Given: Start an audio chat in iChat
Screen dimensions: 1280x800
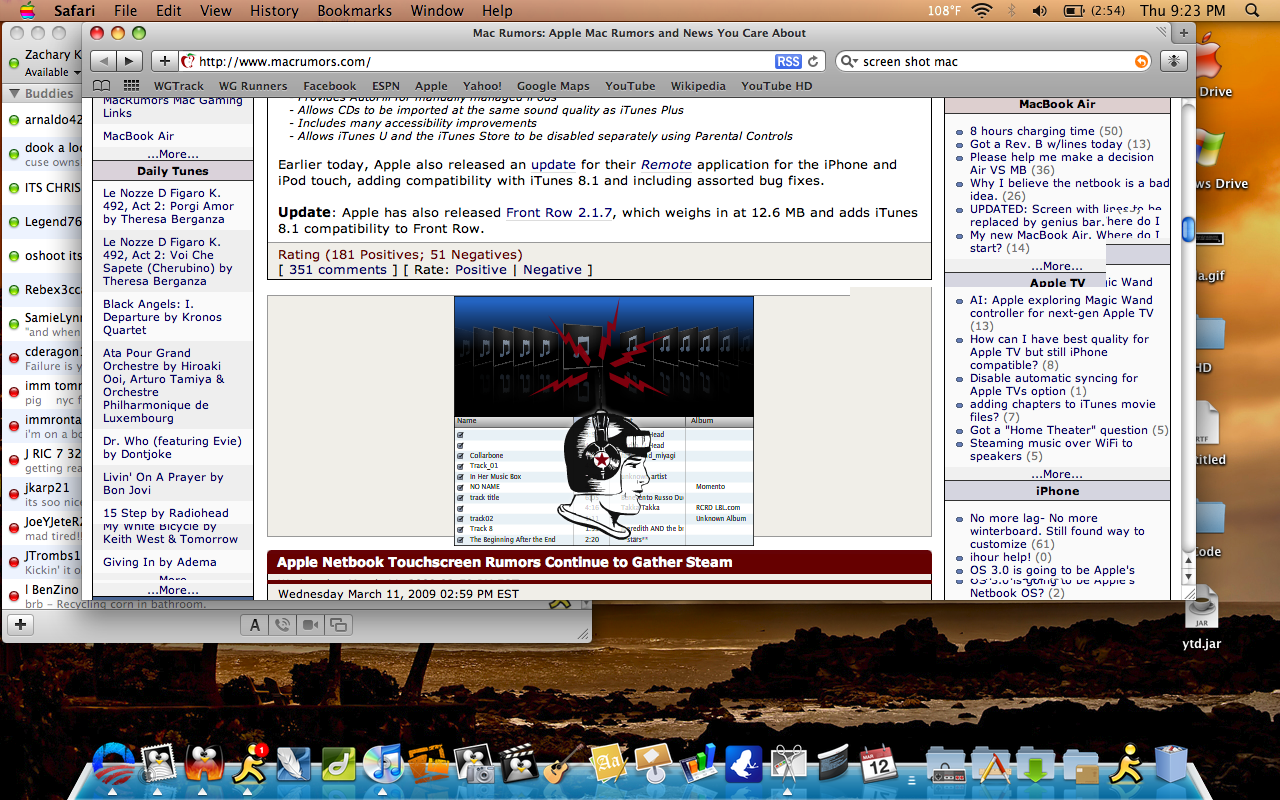Looking at the screenshot, I should [282, 625].
